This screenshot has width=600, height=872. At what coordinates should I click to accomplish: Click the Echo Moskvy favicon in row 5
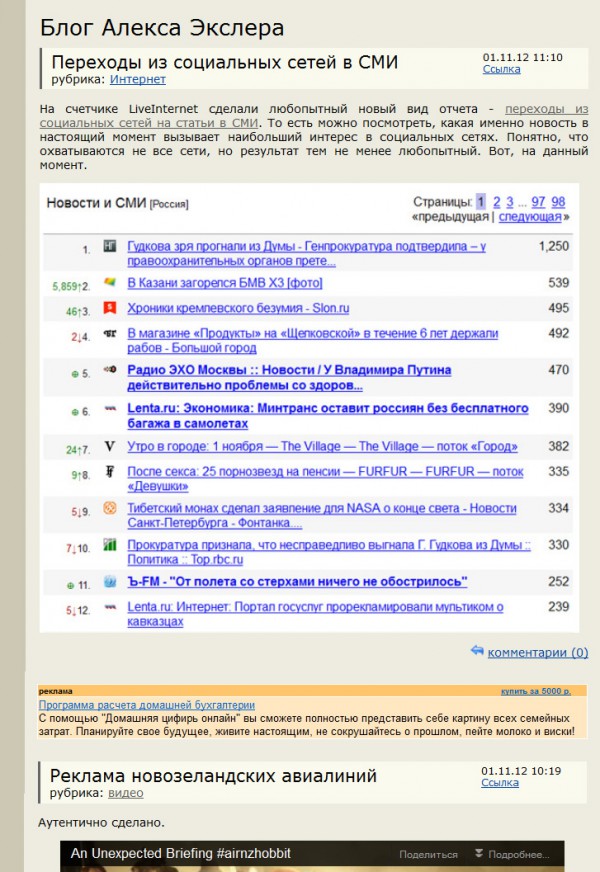109,370
